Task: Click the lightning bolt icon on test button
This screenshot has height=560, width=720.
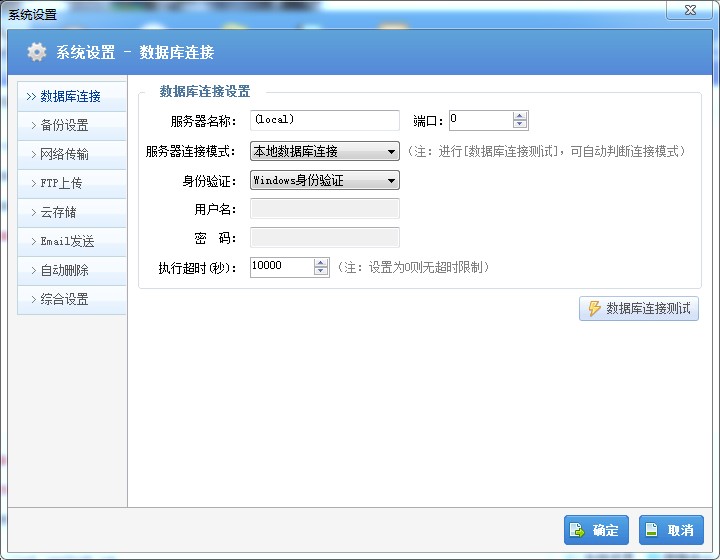Action: coord(594,308)
